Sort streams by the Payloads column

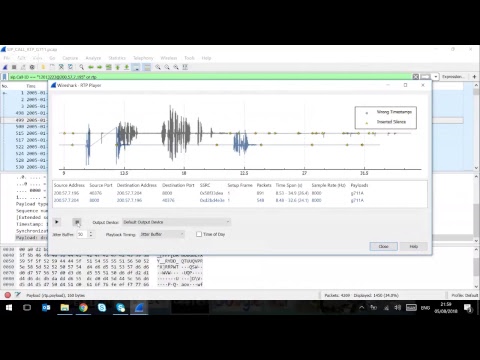point(359,185)
